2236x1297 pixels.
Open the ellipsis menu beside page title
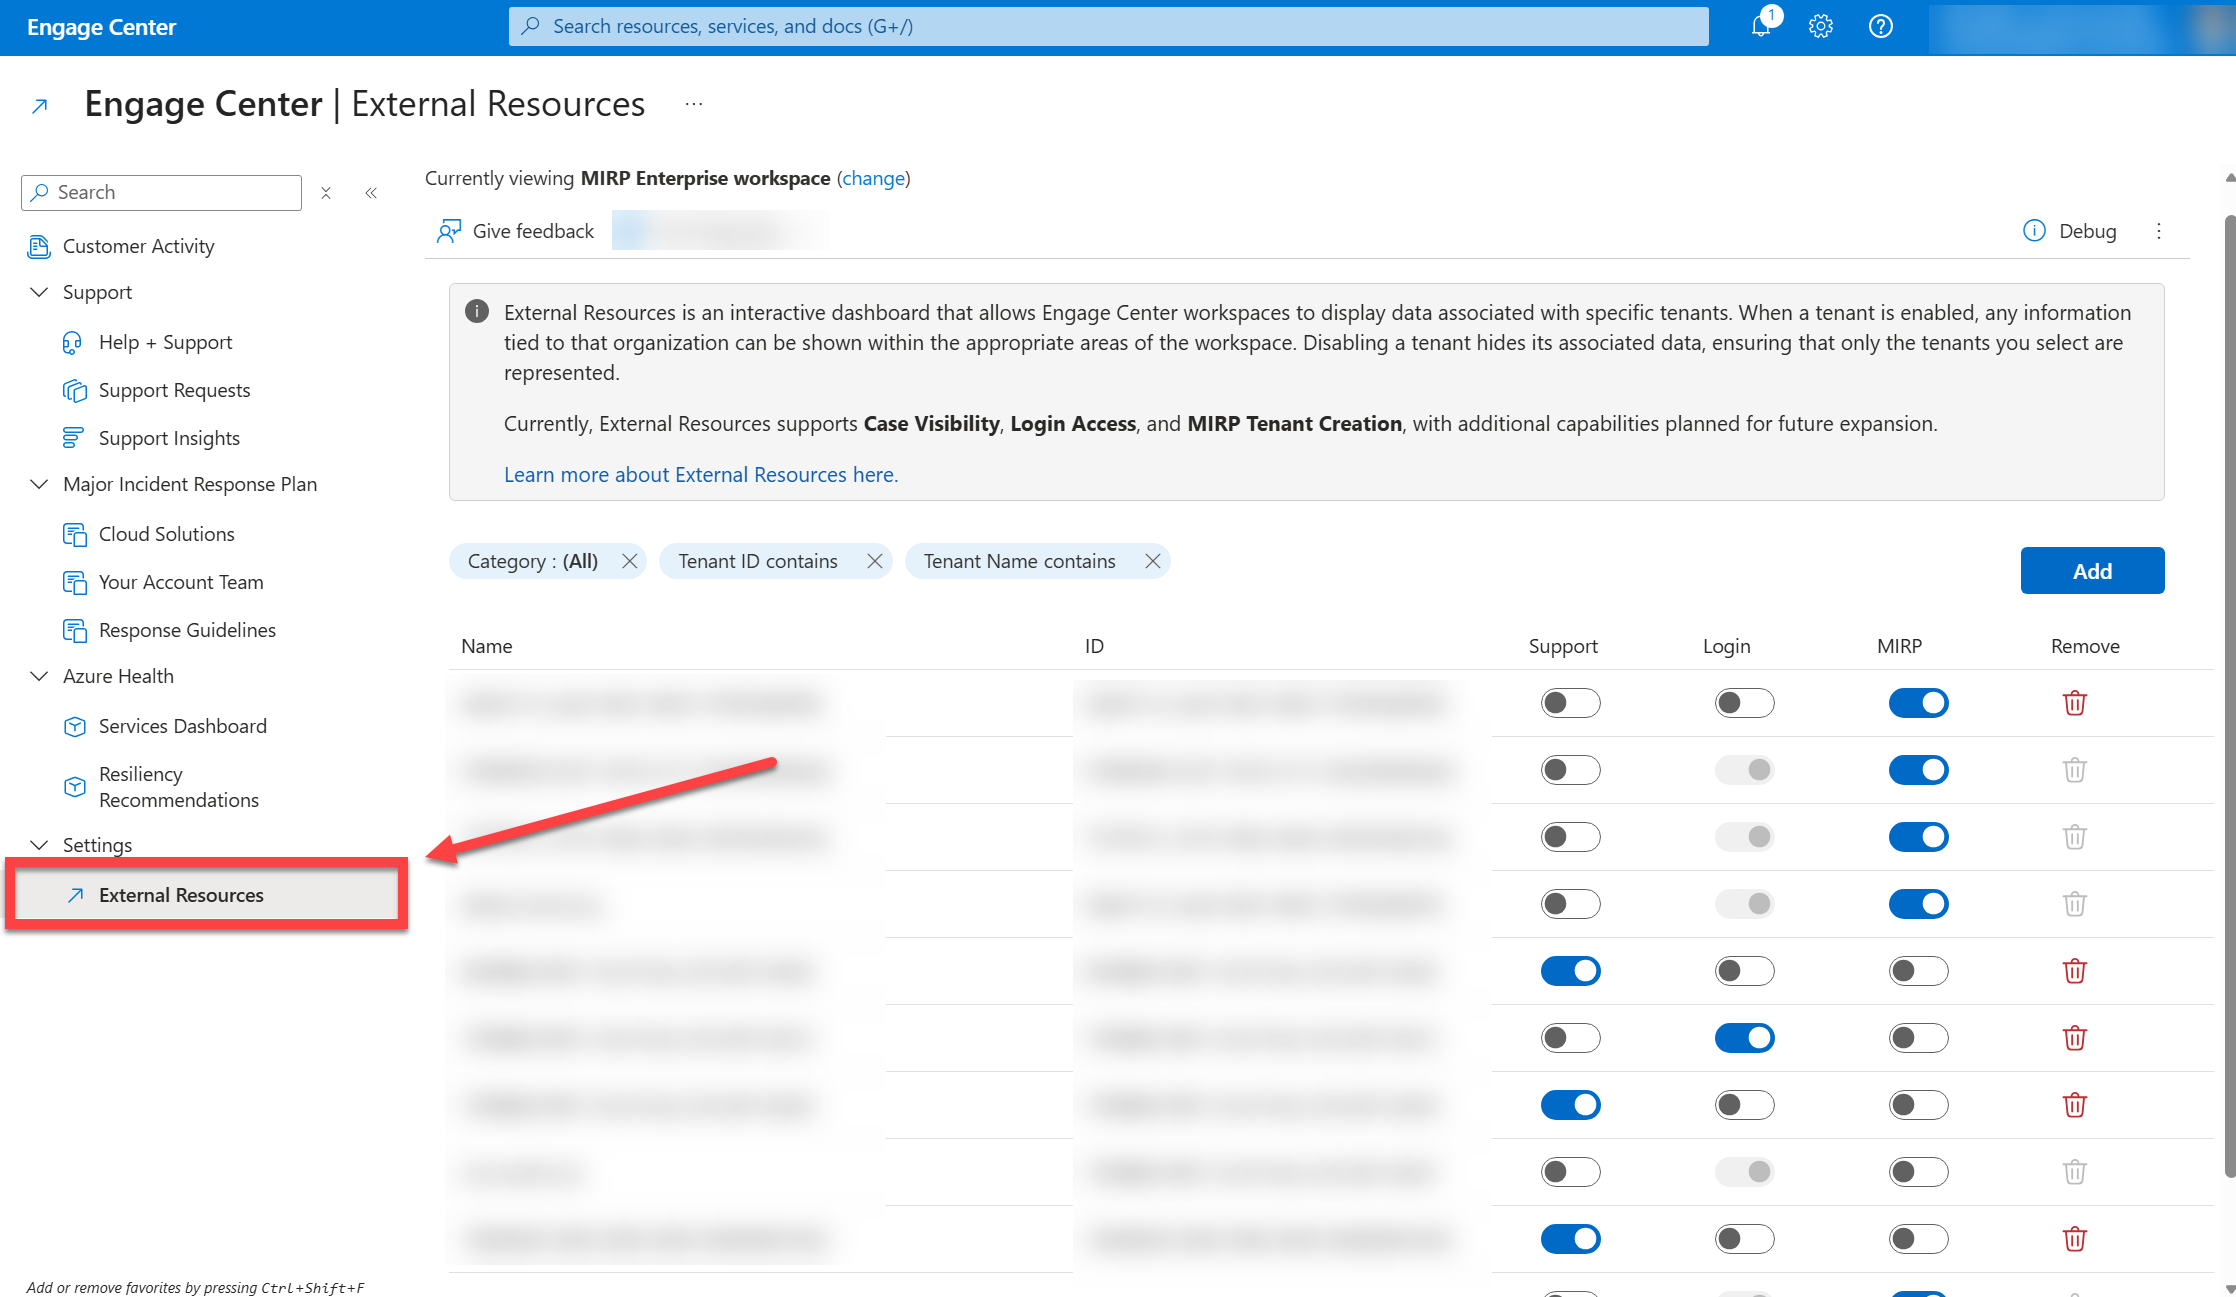pyautogui.click(x=694, y=104)
